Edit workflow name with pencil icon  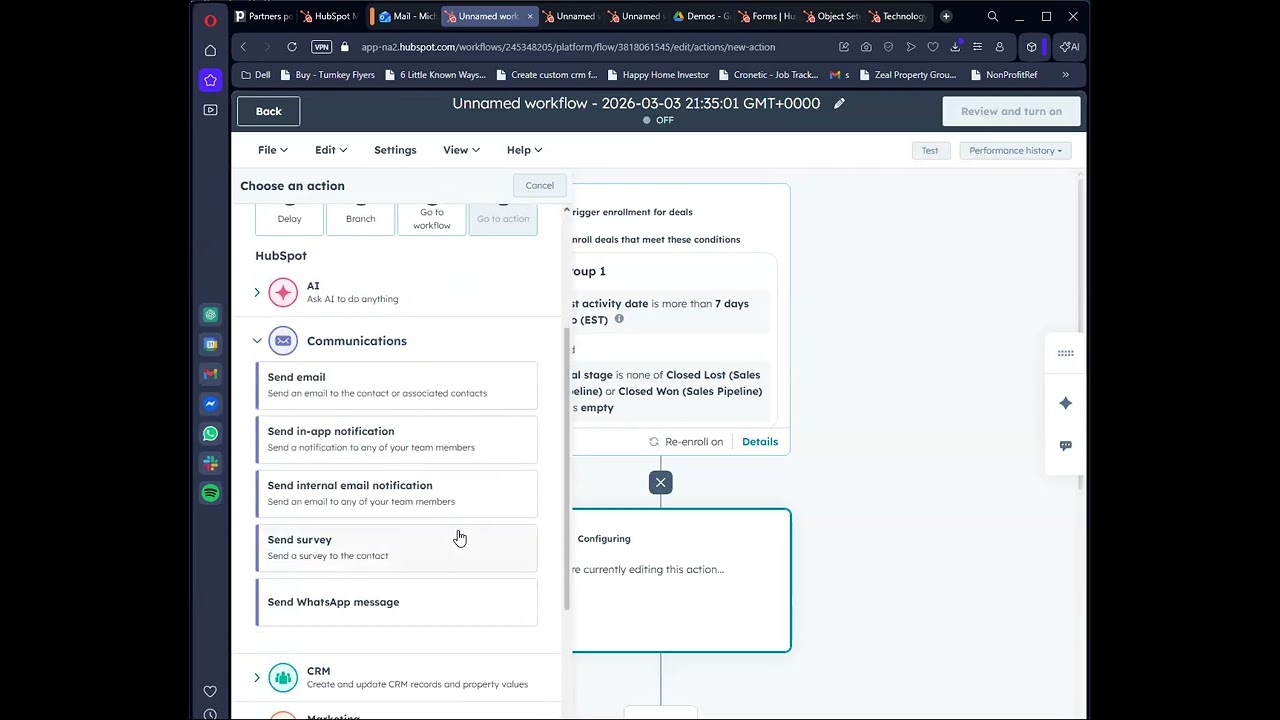tap(839, 103)
